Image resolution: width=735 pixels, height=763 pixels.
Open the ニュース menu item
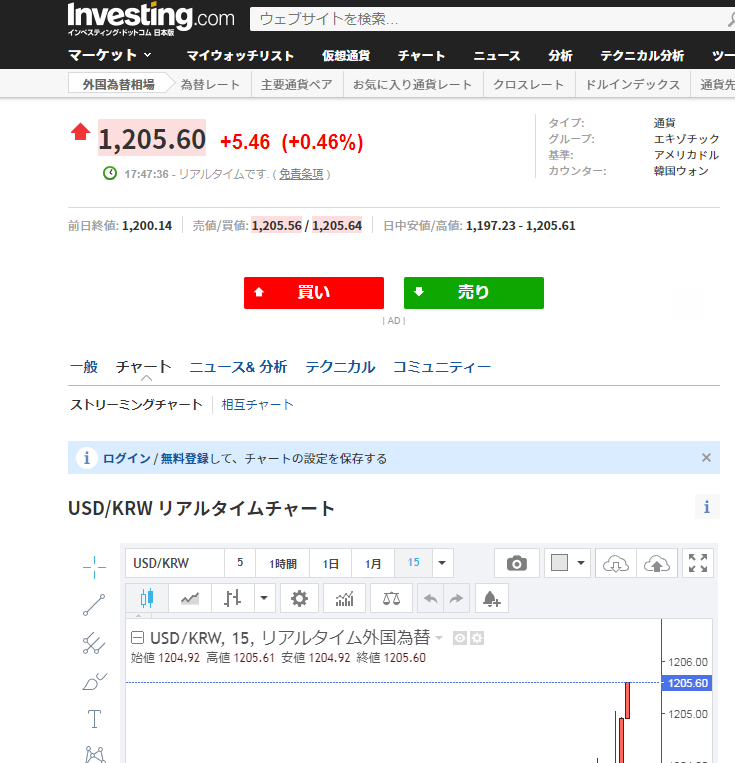[497, 55]
